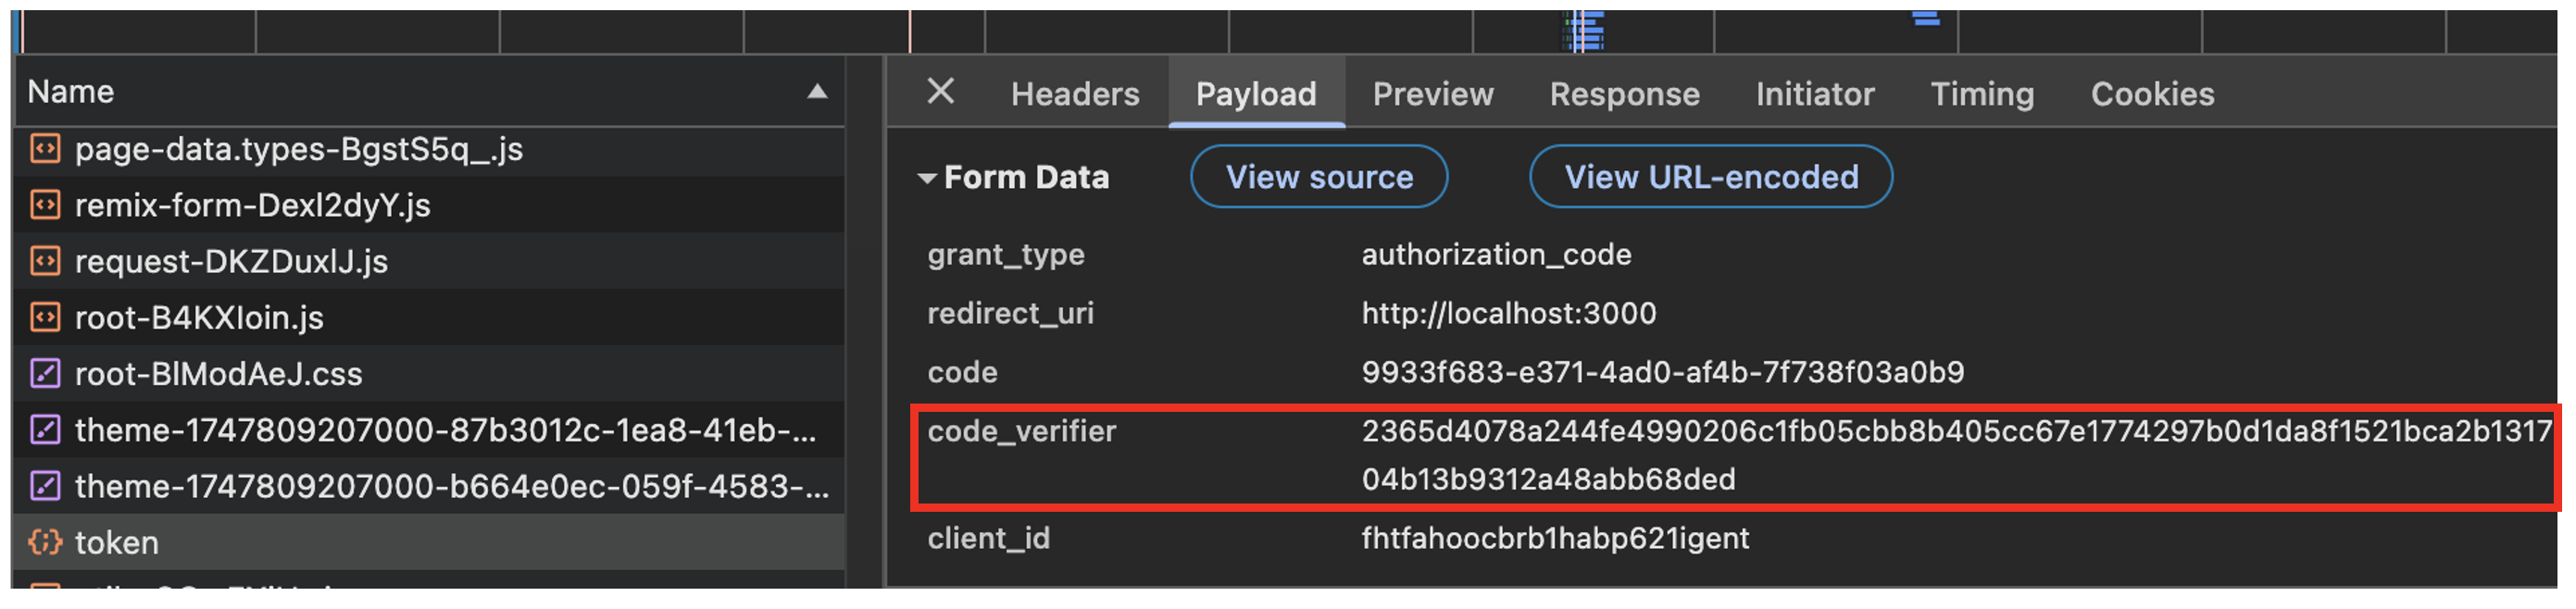Close the request details panel

click(940, 92)
